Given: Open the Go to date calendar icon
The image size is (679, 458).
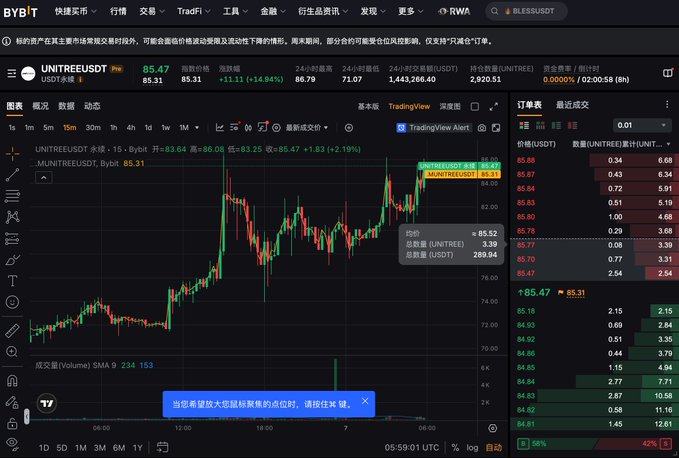Looking at the screenshot, I should pyautogui.click(x=162, y=447).
